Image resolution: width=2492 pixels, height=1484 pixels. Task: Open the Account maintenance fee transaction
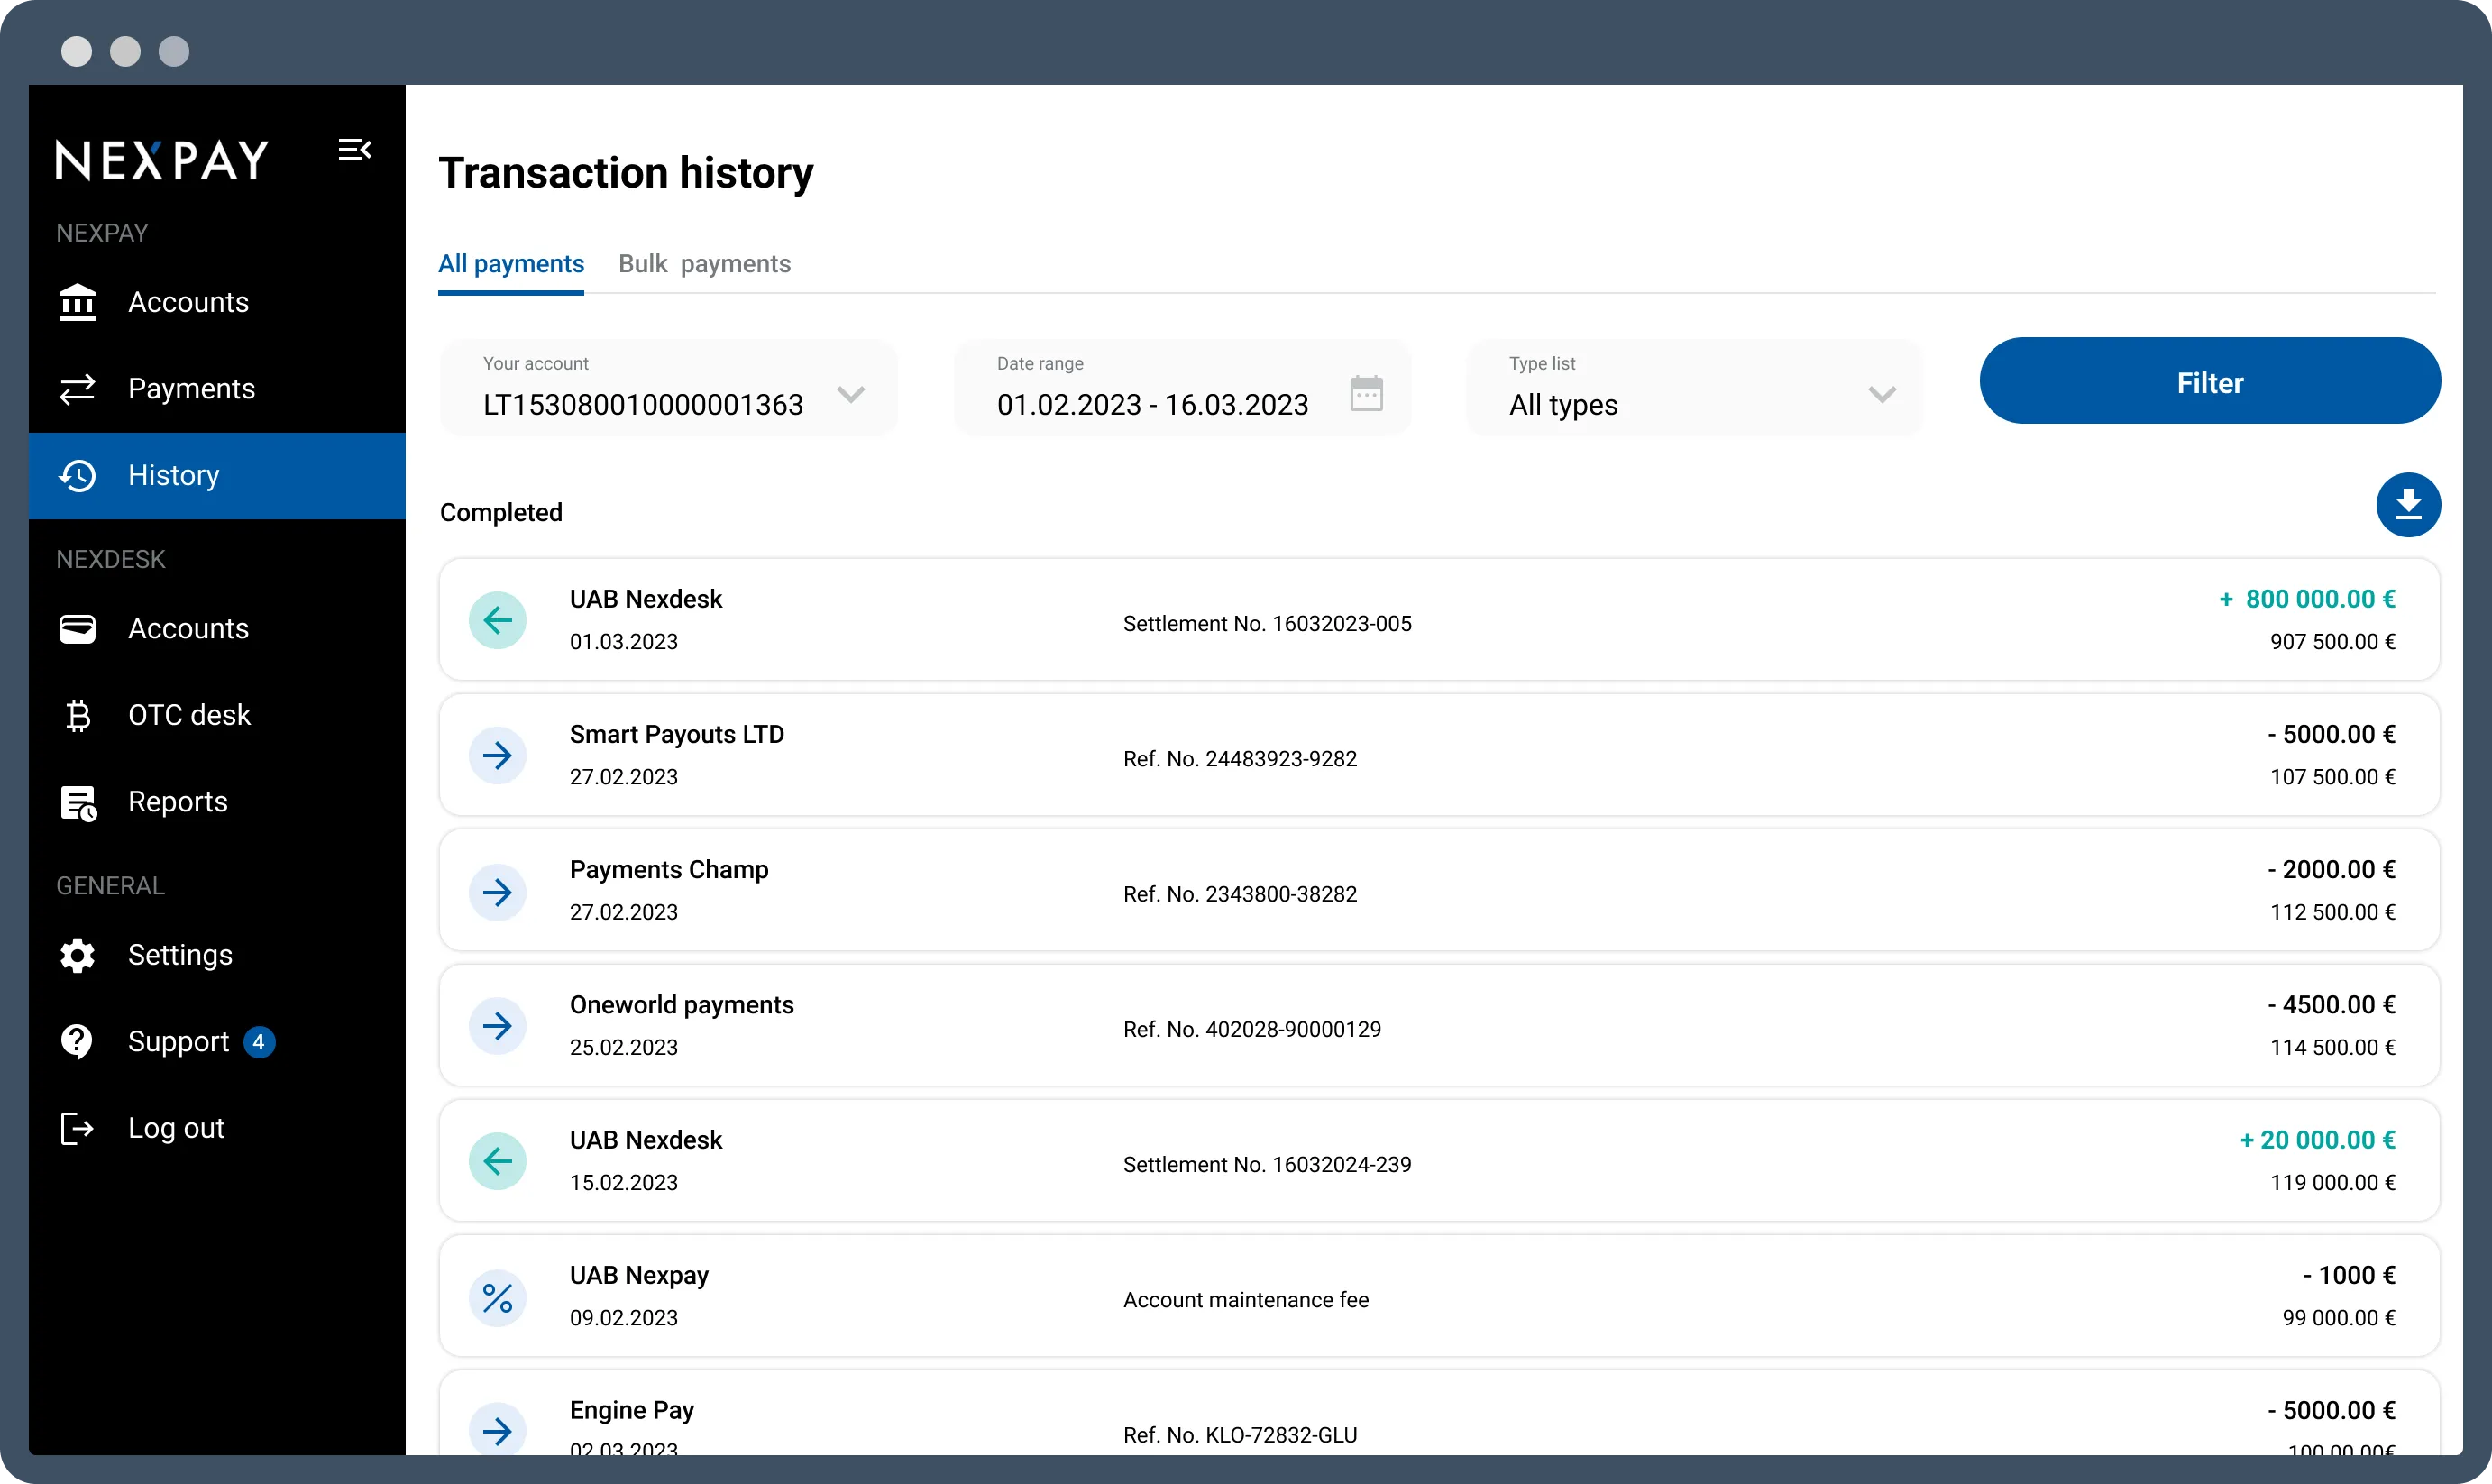point(1439,1297)
